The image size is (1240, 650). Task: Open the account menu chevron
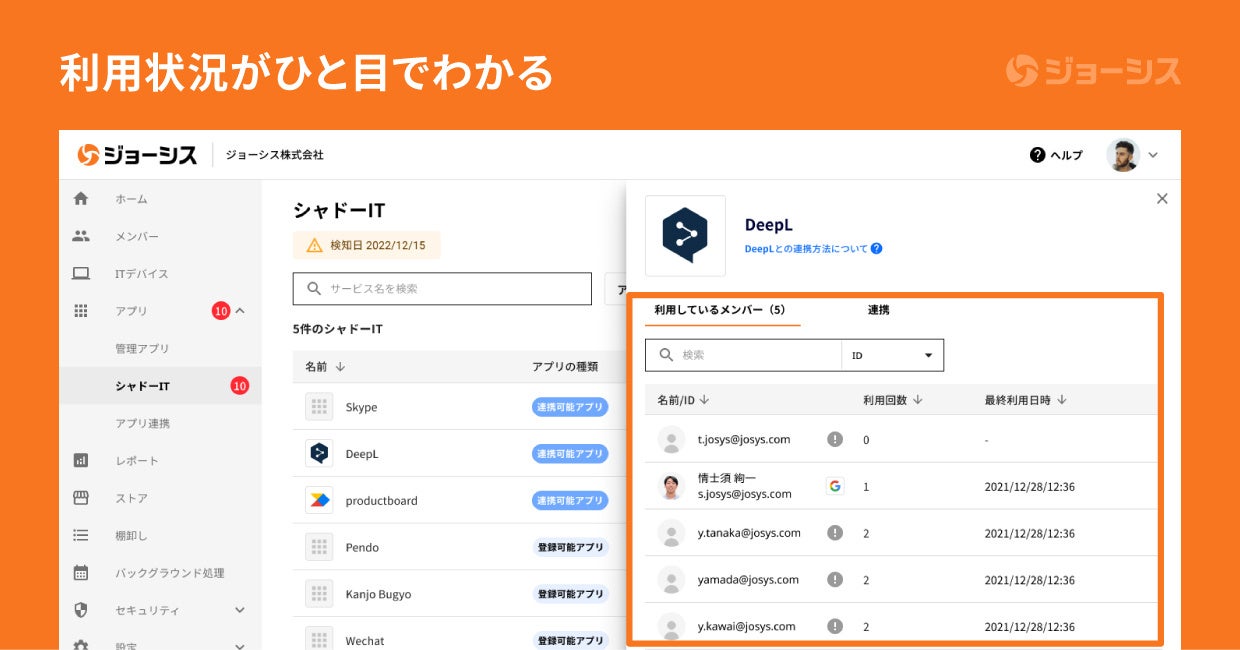pyautogui.click(x=1153, y=155)
